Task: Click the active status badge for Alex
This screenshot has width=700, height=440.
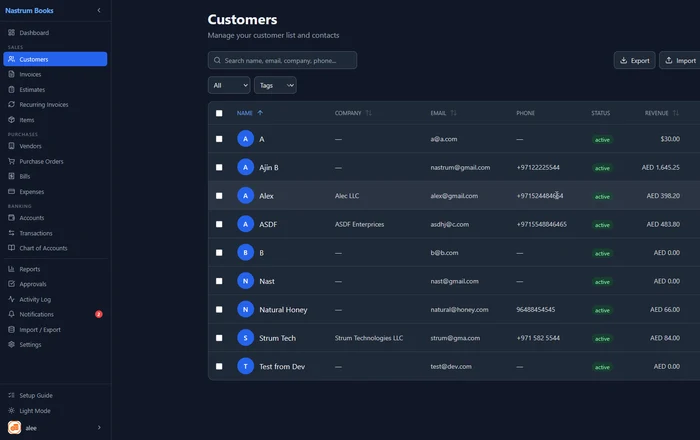Action: pos(602,196)
